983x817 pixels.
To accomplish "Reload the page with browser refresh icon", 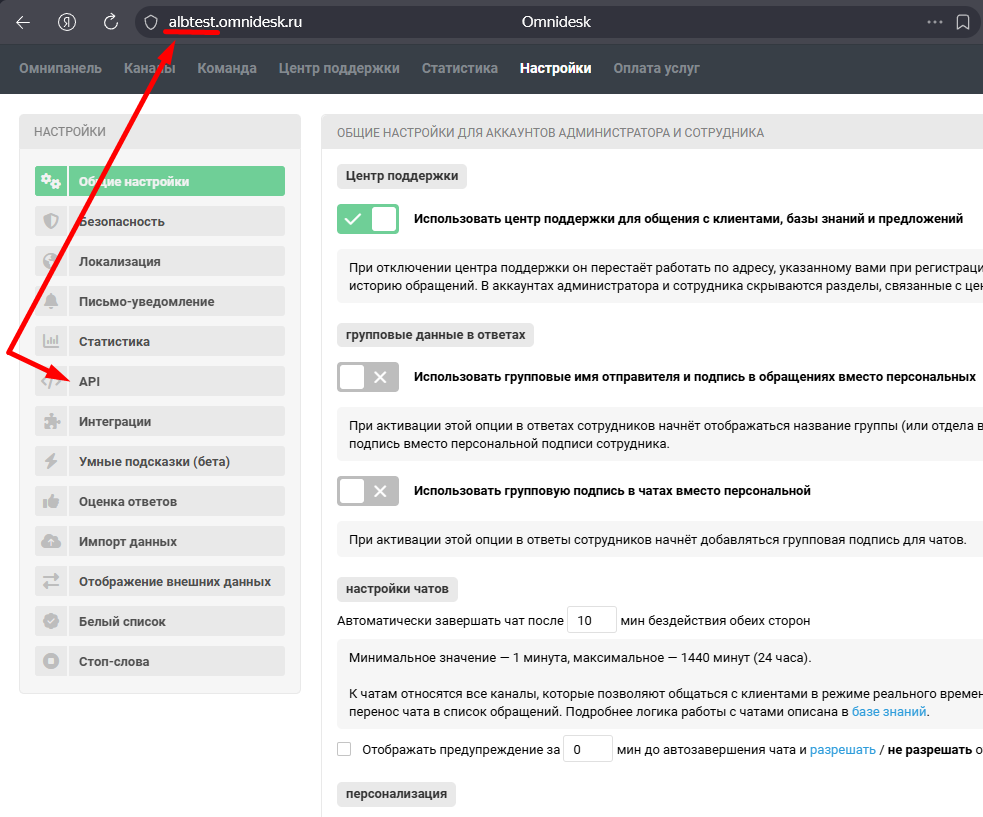I will (111, 22).
